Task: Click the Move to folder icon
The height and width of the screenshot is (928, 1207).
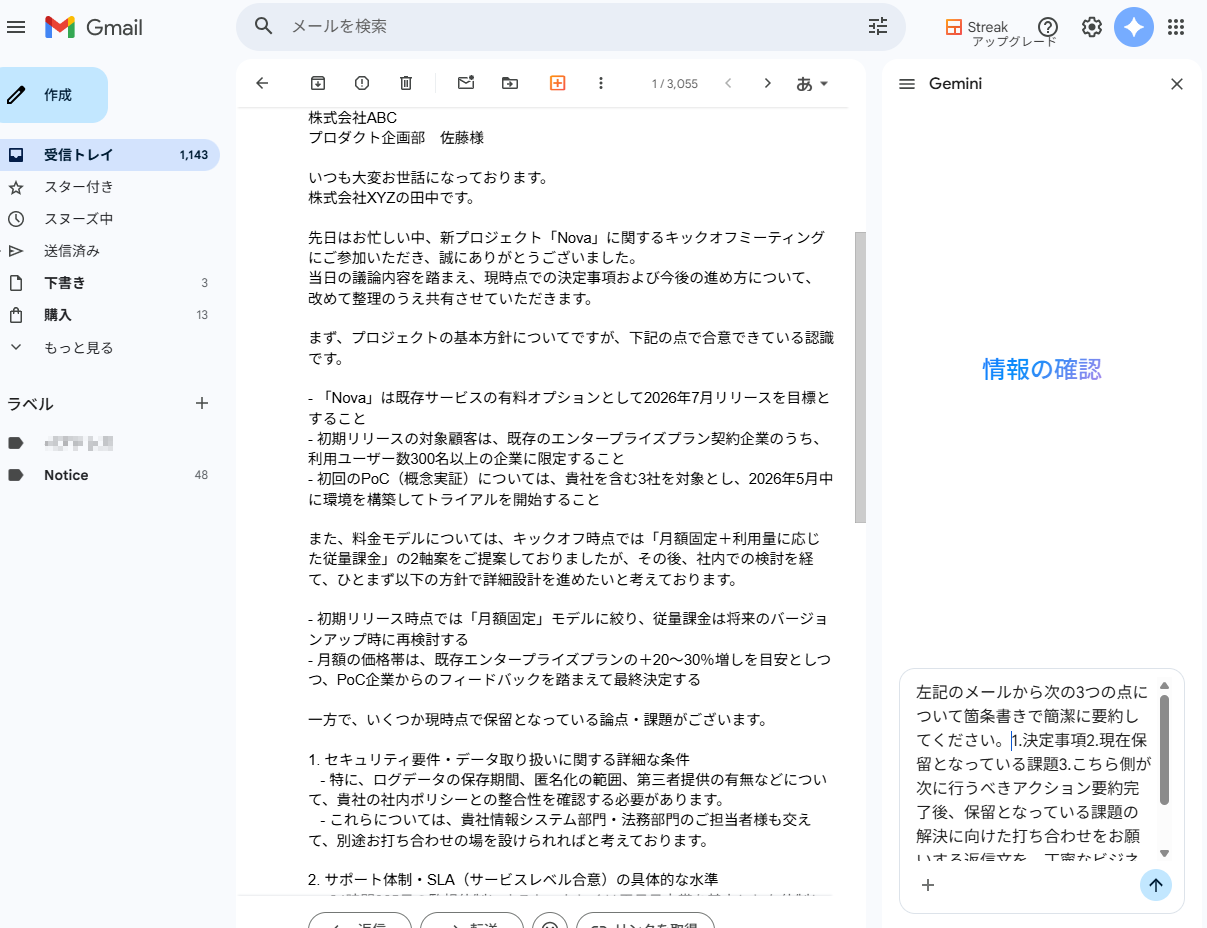Action: click(x=510, y=83)
